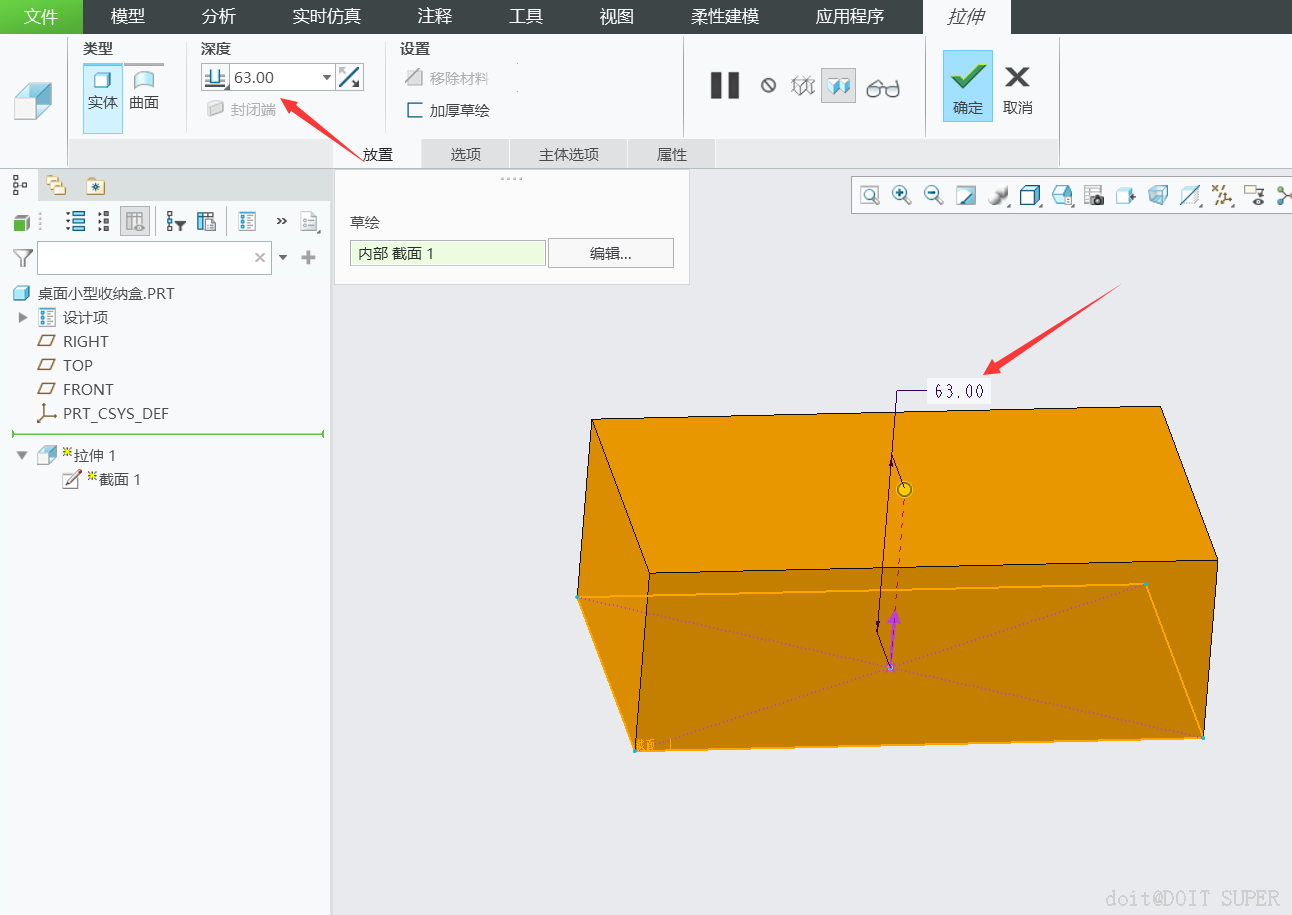Open the folder browser panel tab

(x=55, y=185)
